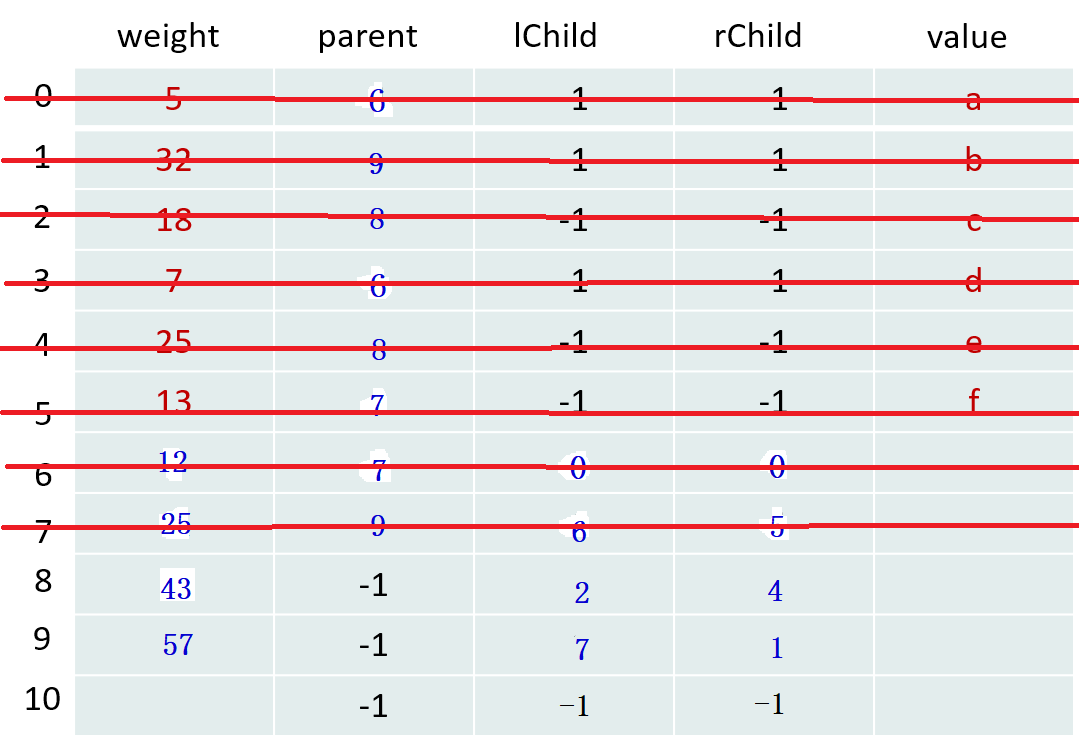Select the parent column header

pos(368,37)
